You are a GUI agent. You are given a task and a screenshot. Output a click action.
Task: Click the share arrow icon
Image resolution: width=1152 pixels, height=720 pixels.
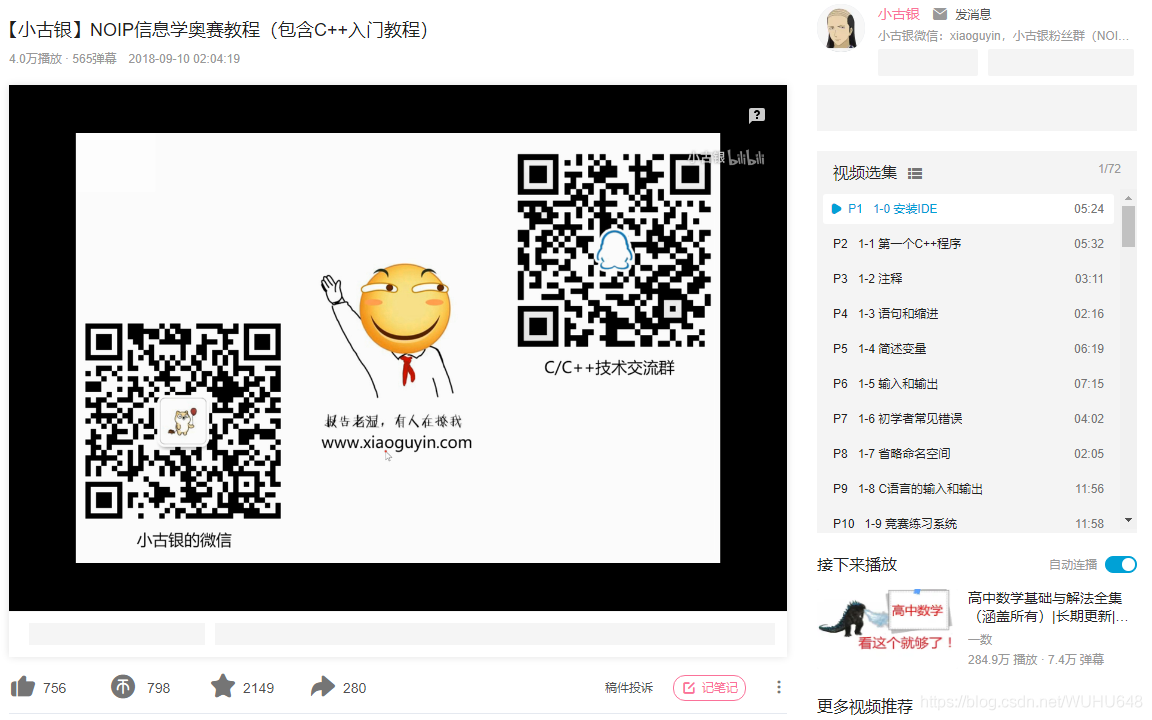coord(323,687)
